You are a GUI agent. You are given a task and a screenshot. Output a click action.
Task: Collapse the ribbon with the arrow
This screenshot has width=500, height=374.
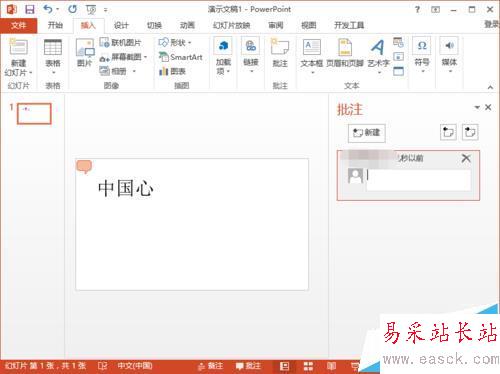point(490,87)
